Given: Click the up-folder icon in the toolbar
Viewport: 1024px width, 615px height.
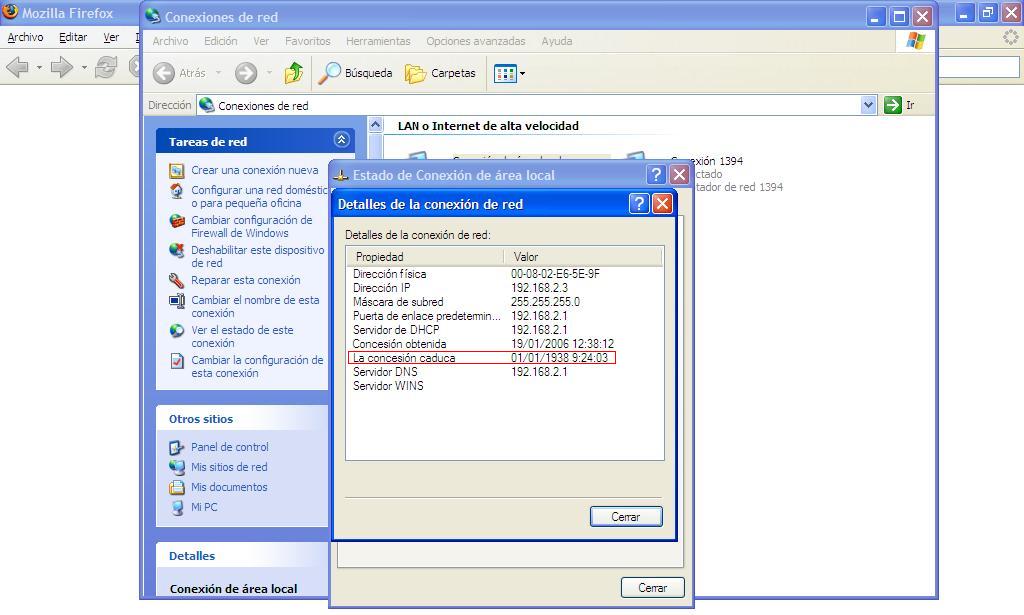Looking at the screenshot, I should pyautogui.click(x=293, y=72).
